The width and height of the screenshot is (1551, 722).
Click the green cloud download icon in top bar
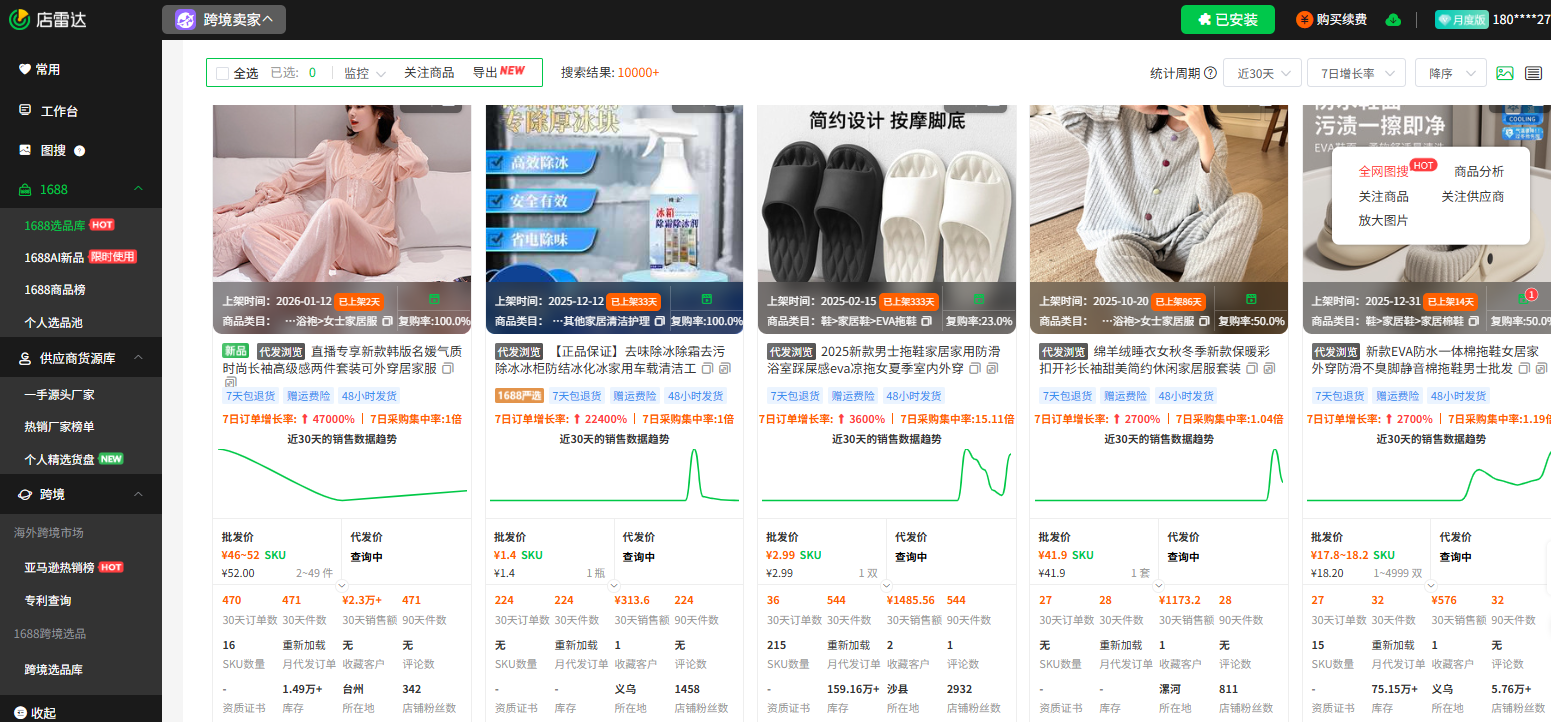tap(1393, 19)
